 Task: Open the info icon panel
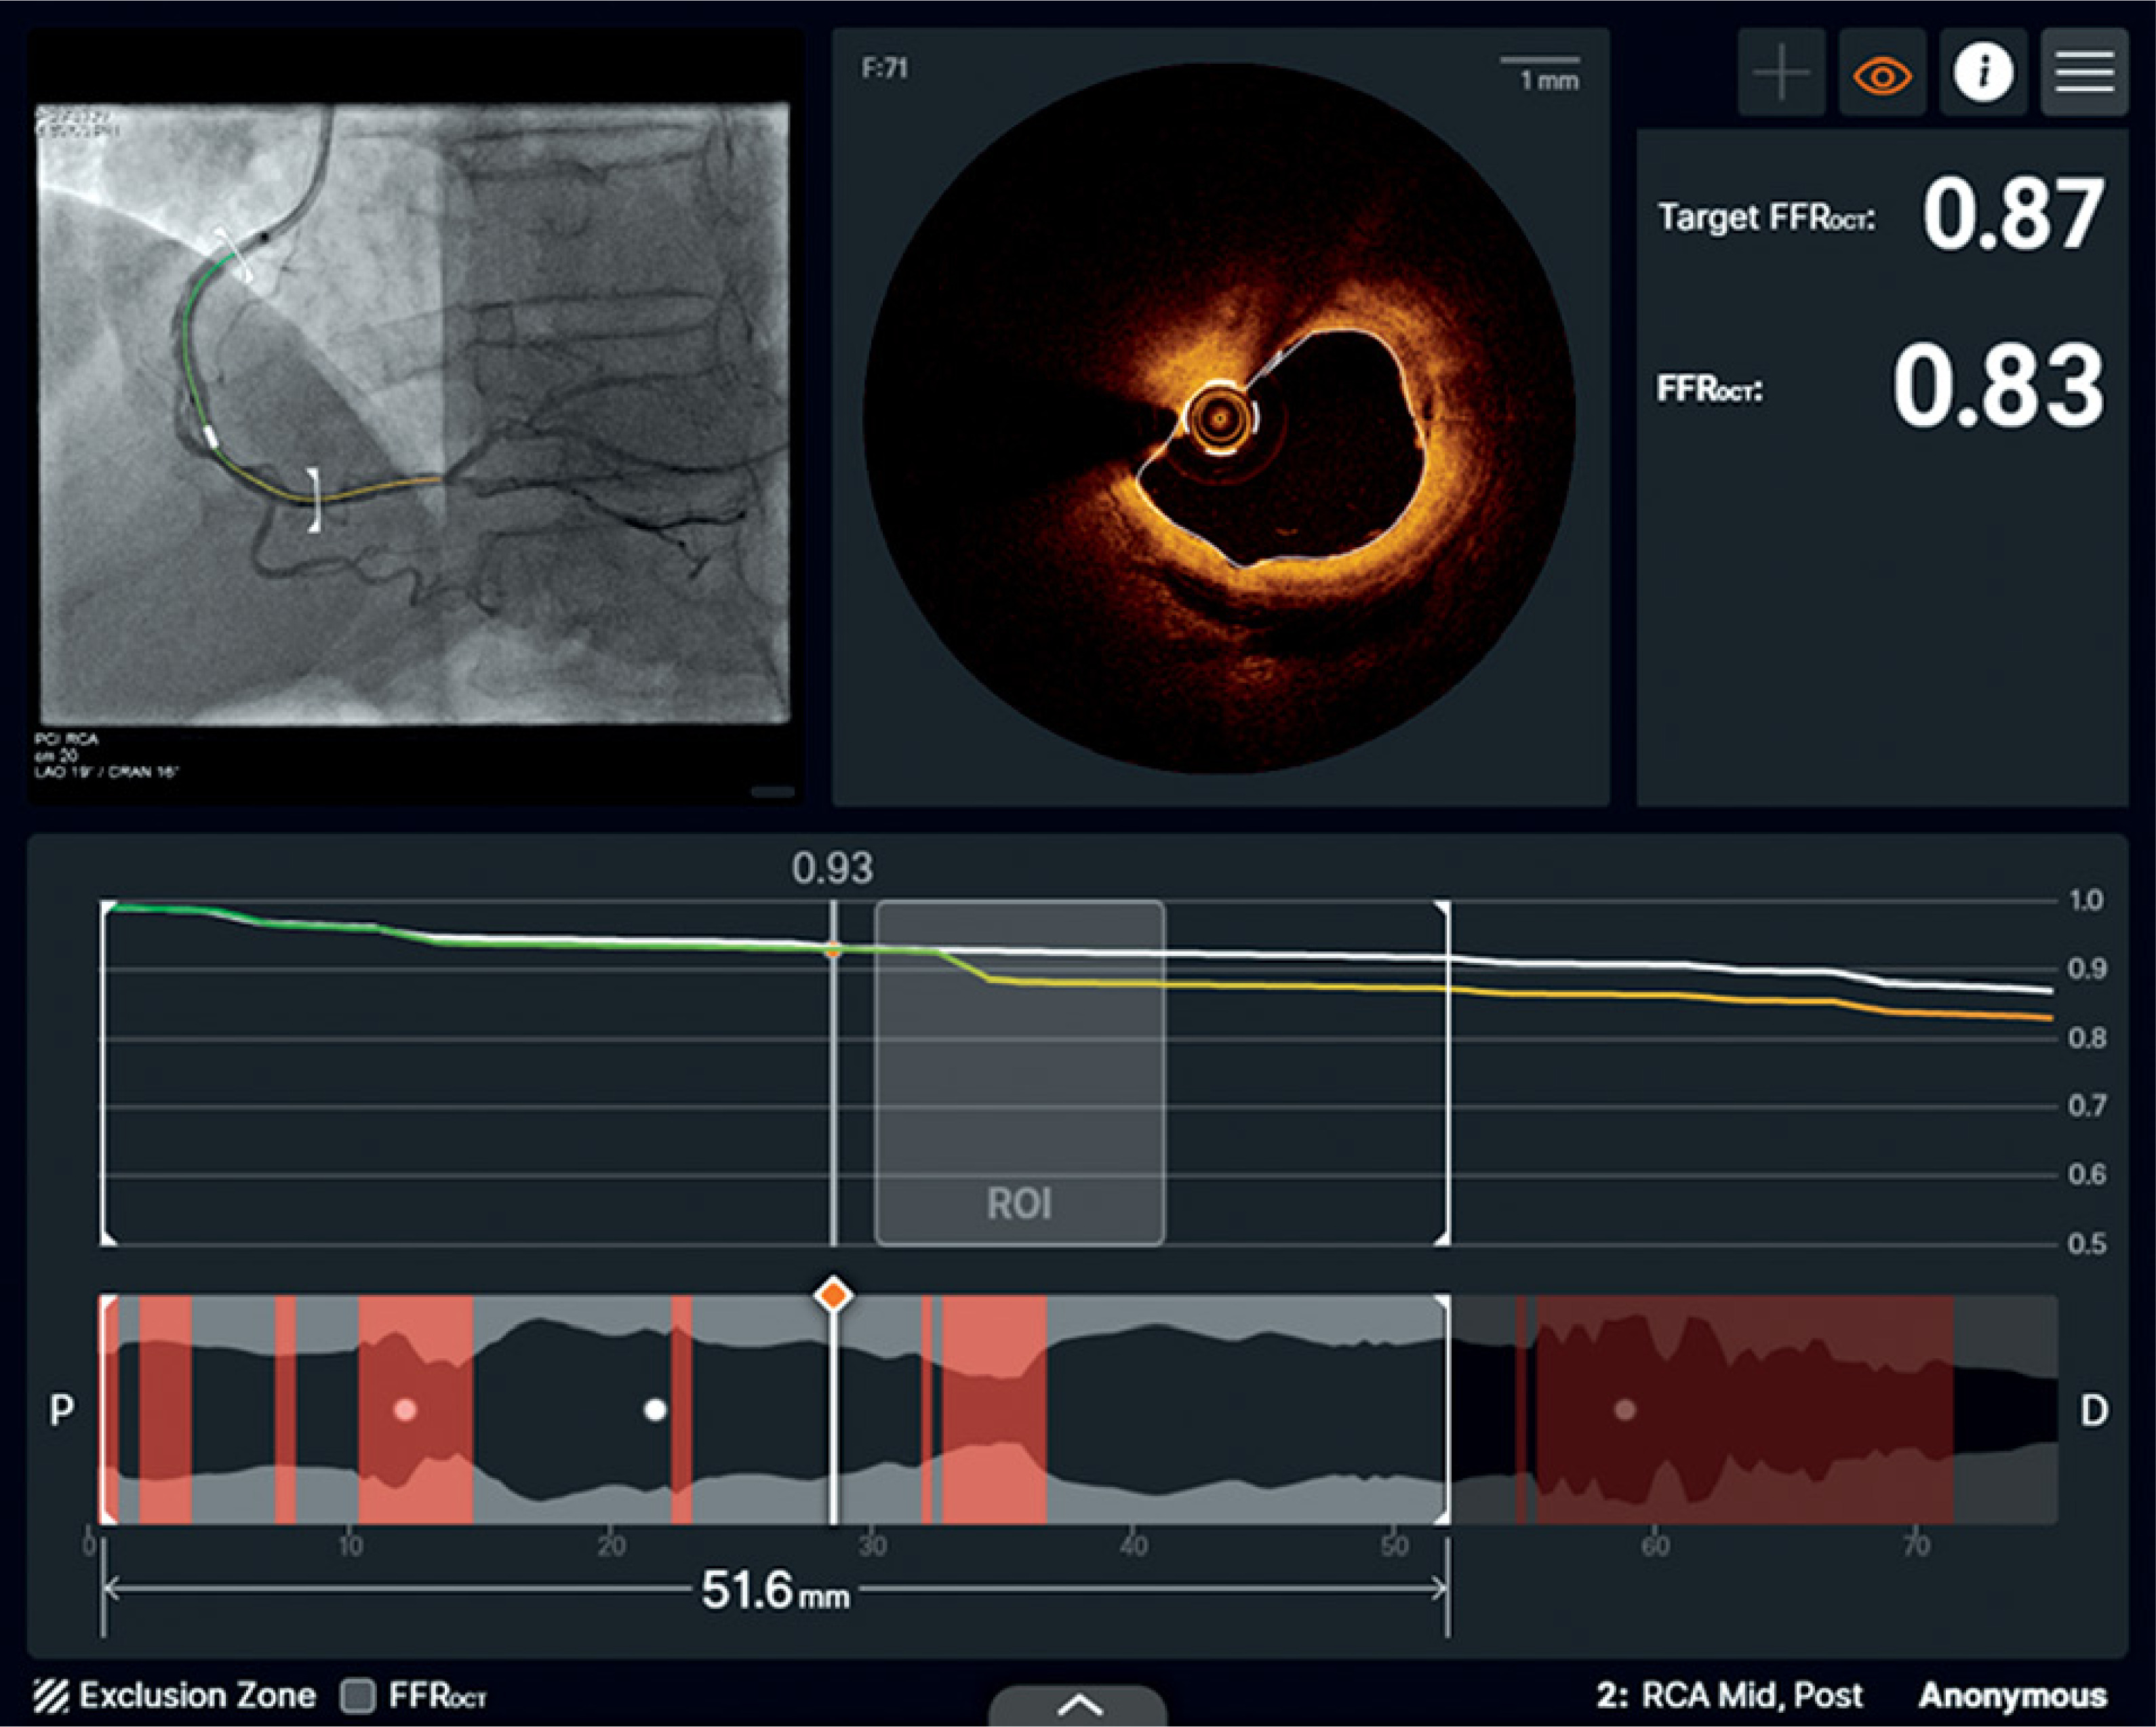click(x=1984, y=73)
